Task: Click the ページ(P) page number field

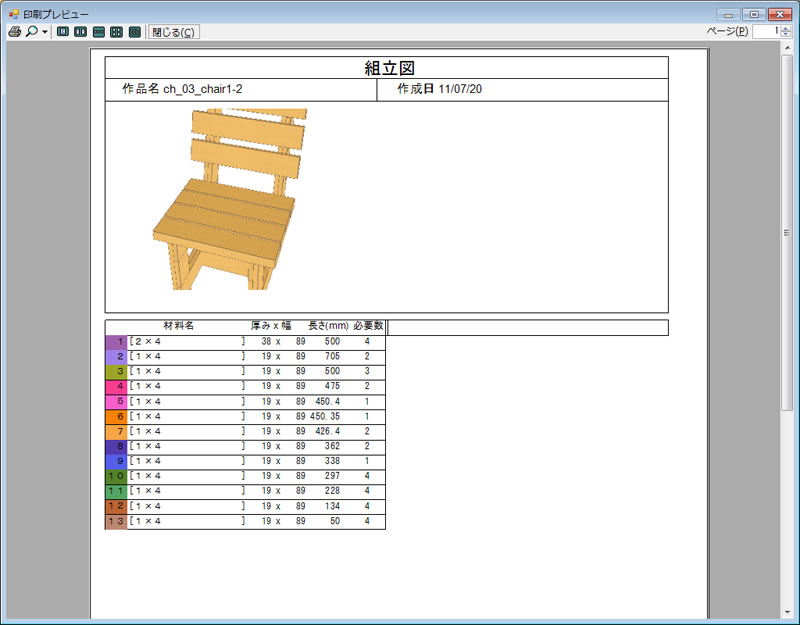Action: point(766,31)
